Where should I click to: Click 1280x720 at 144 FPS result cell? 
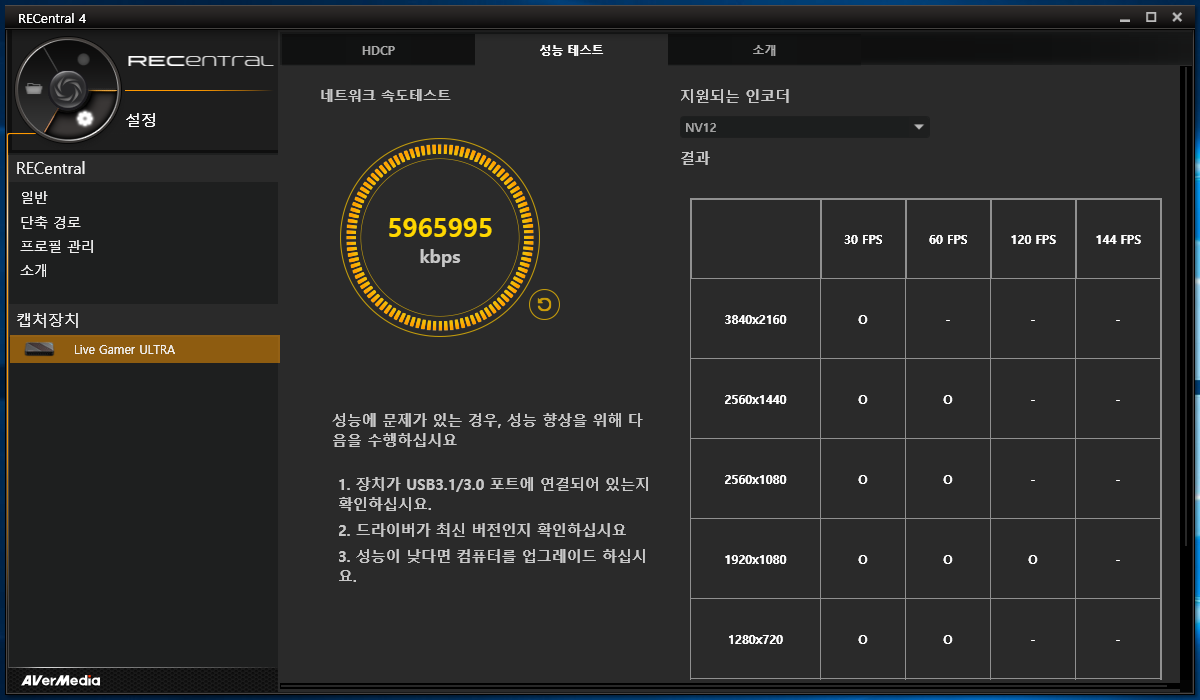coord(1118,639)
